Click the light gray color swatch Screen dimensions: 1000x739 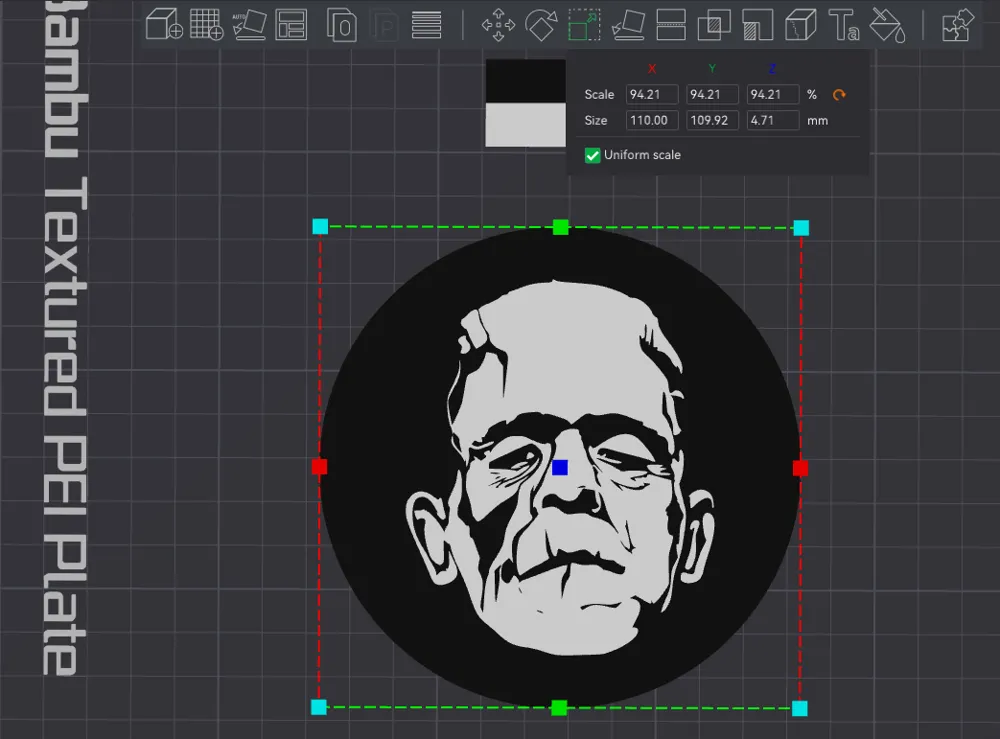point(525,125)
